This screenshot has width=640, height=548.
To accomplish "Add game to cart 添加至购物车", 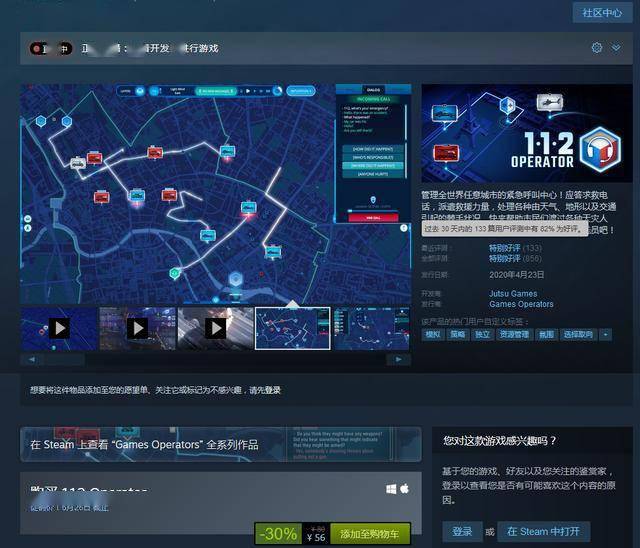I will [370, 534].
